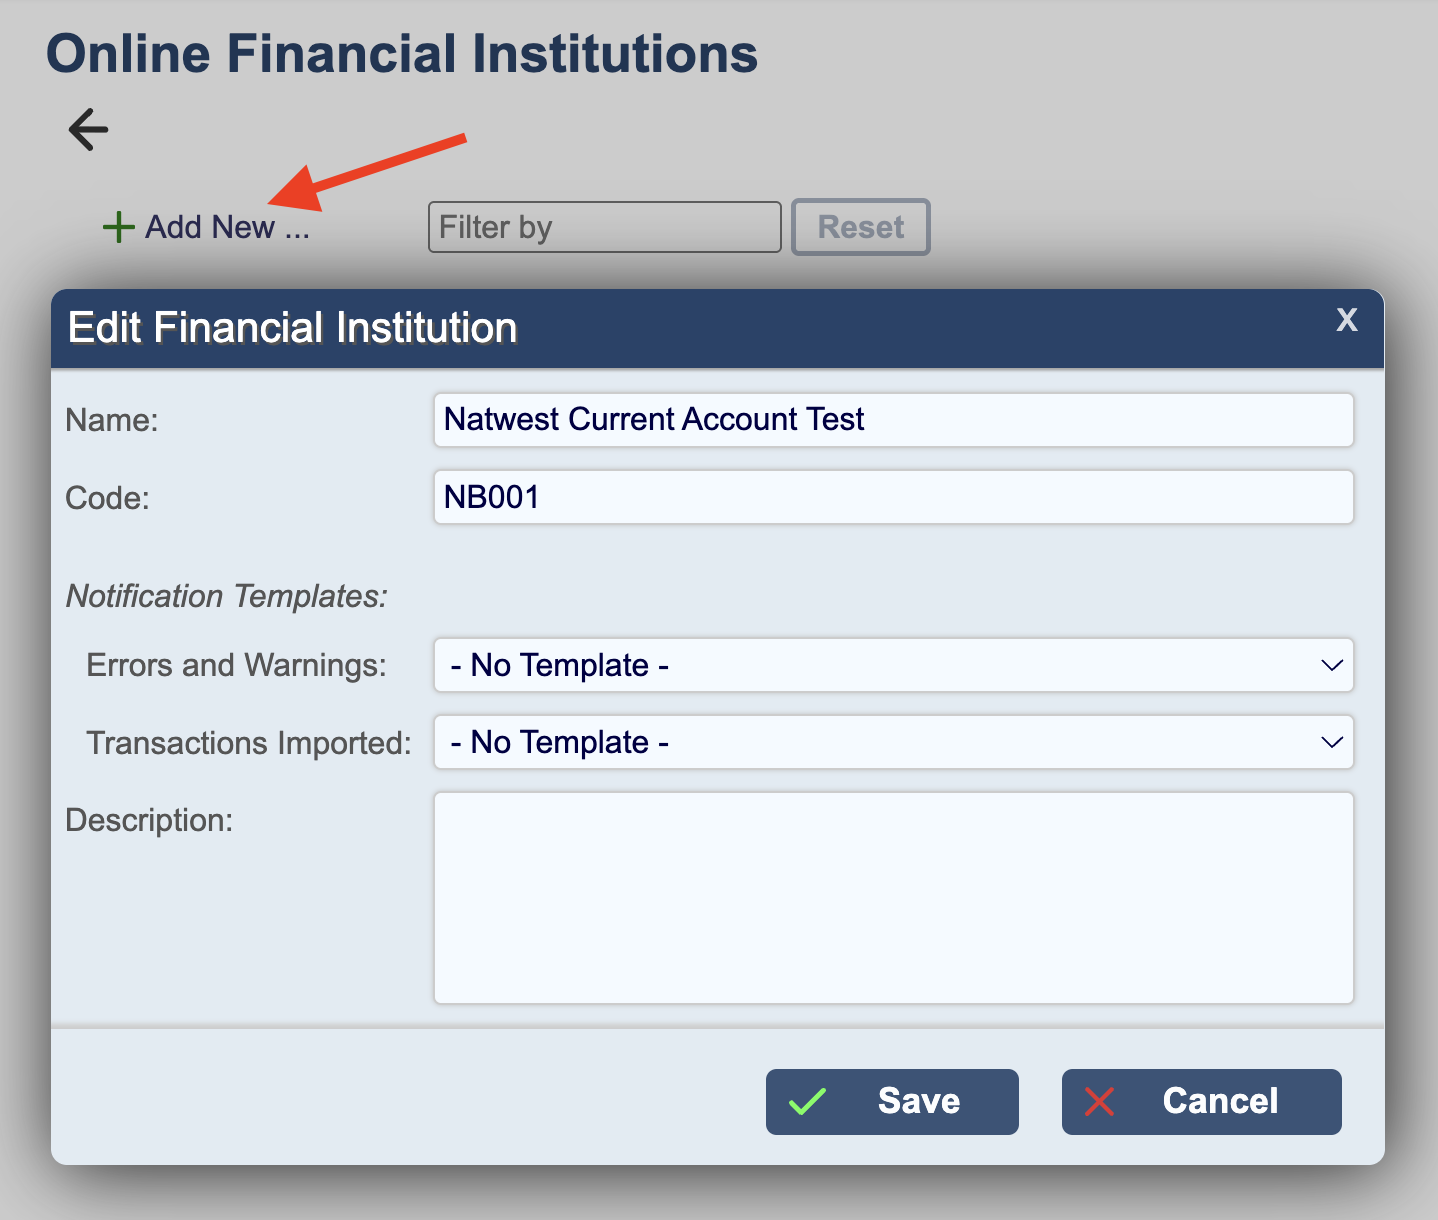This screenshot has width=1438, height=1220.
Task: Click the Add New ... link text
Action: [x=227, y=227]
